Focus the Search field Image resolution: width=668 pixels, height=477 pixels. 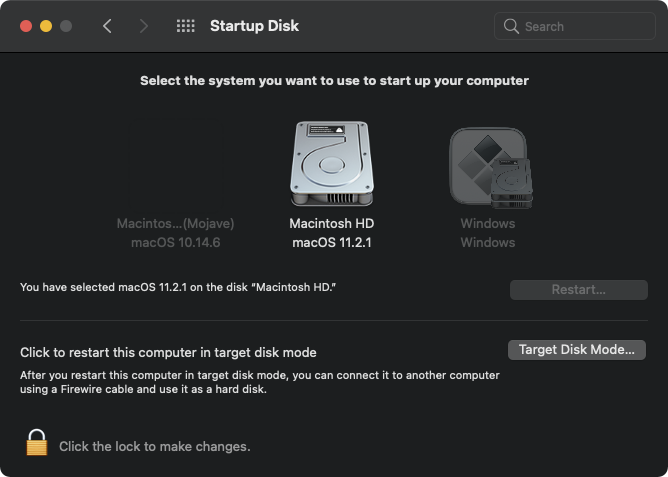click(x=575, y=26)
